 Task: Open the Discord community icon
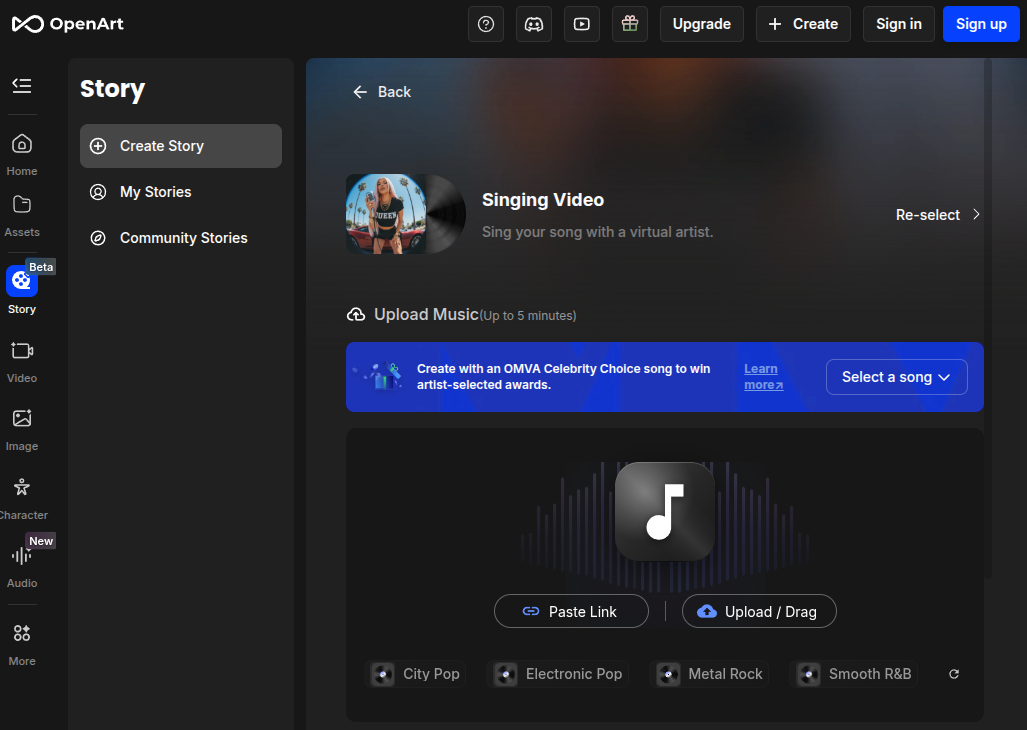(x=534, y=24)
